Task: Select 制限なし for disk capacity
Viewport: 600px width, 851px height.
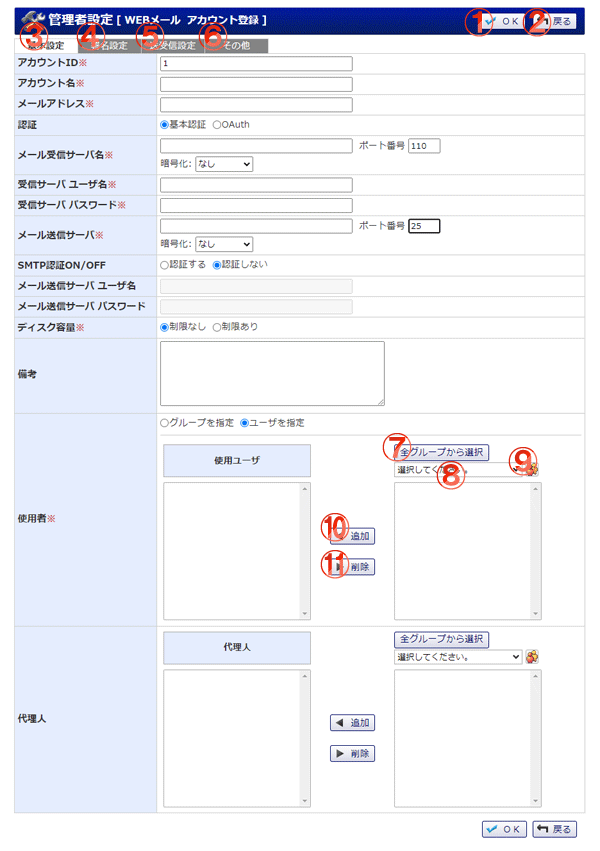Action: (x=164, y=327)
